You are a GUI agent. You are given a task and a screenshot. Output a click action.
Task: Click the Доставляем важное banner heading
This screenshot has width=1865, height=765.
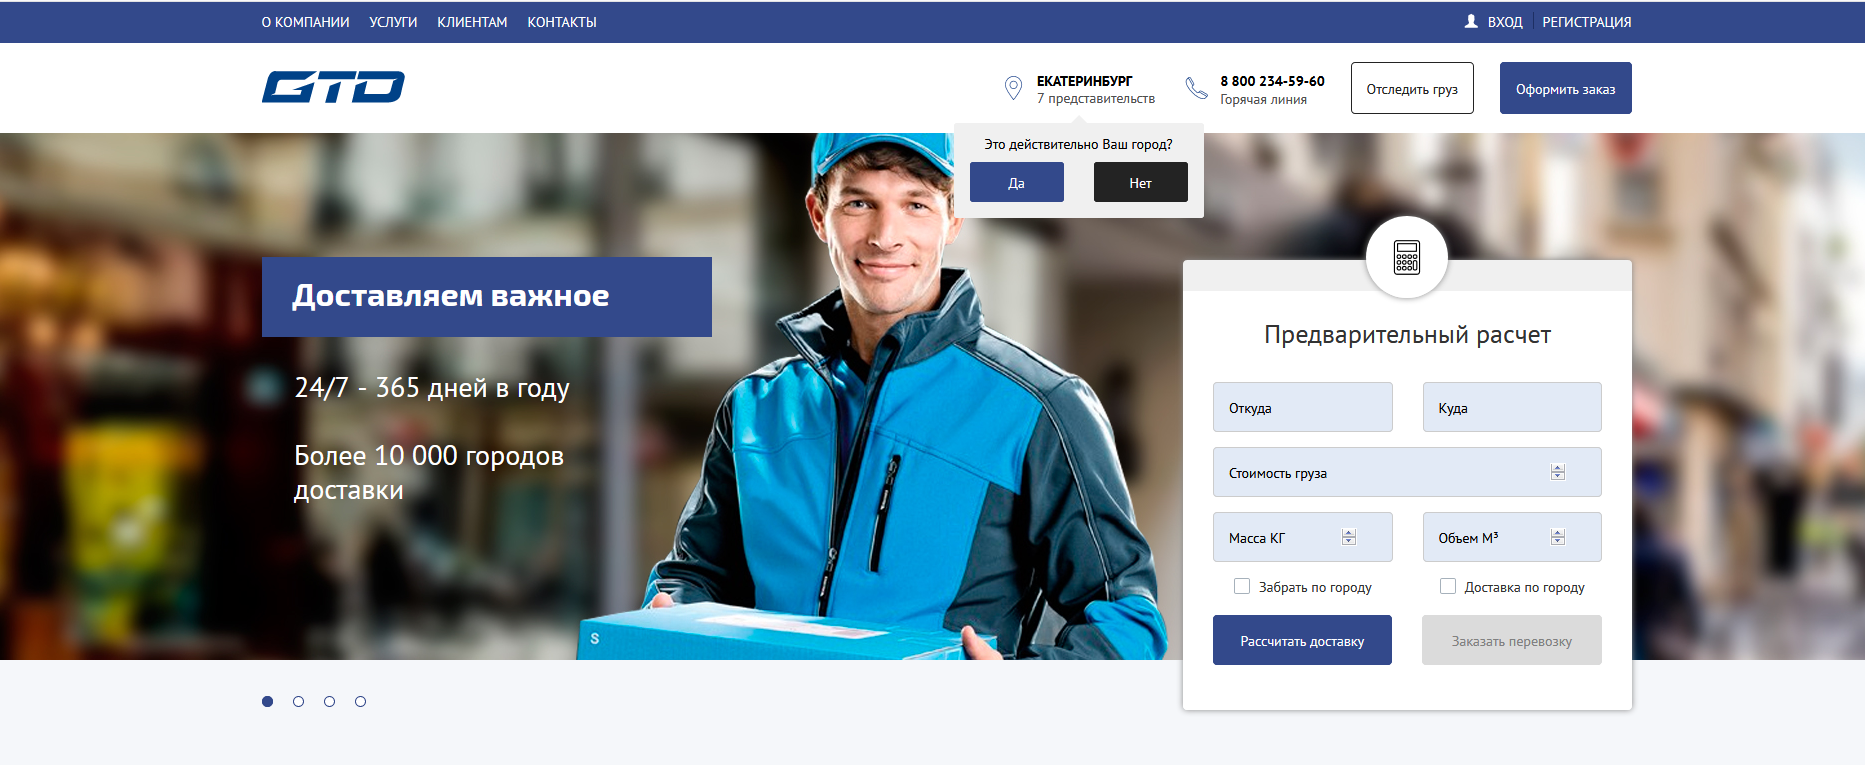451,296
